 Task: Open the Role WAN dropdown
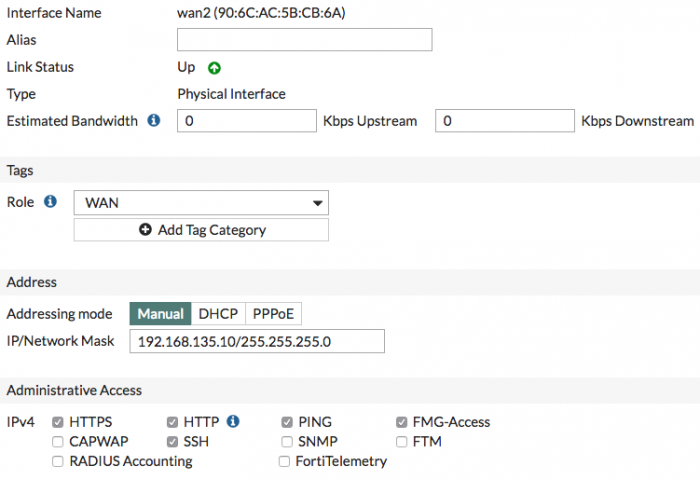pos(201,203)
